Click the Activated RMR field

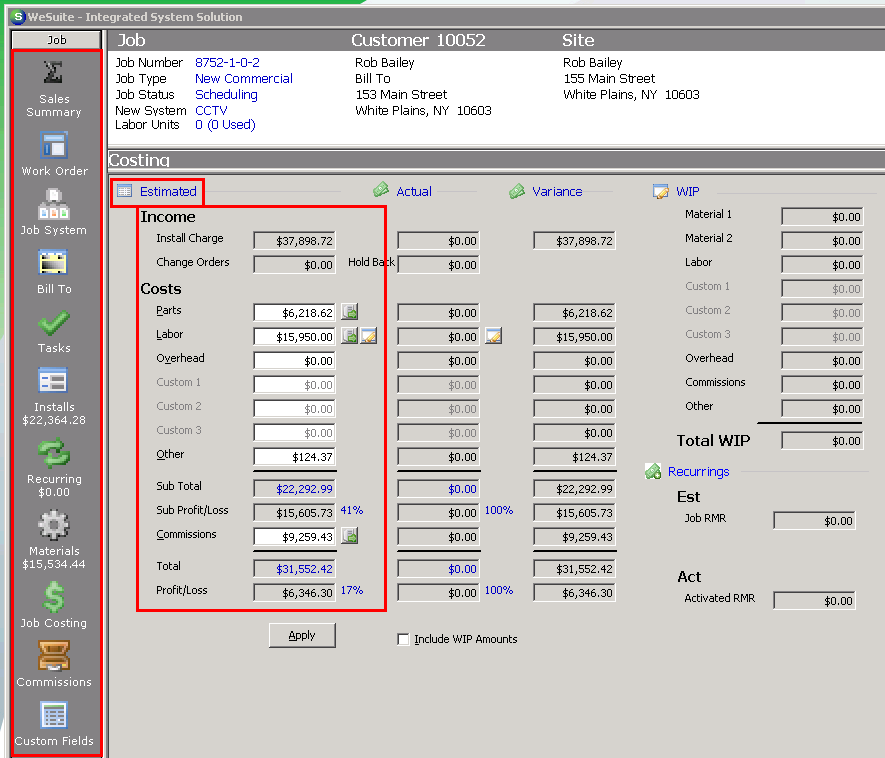(814, 601)
